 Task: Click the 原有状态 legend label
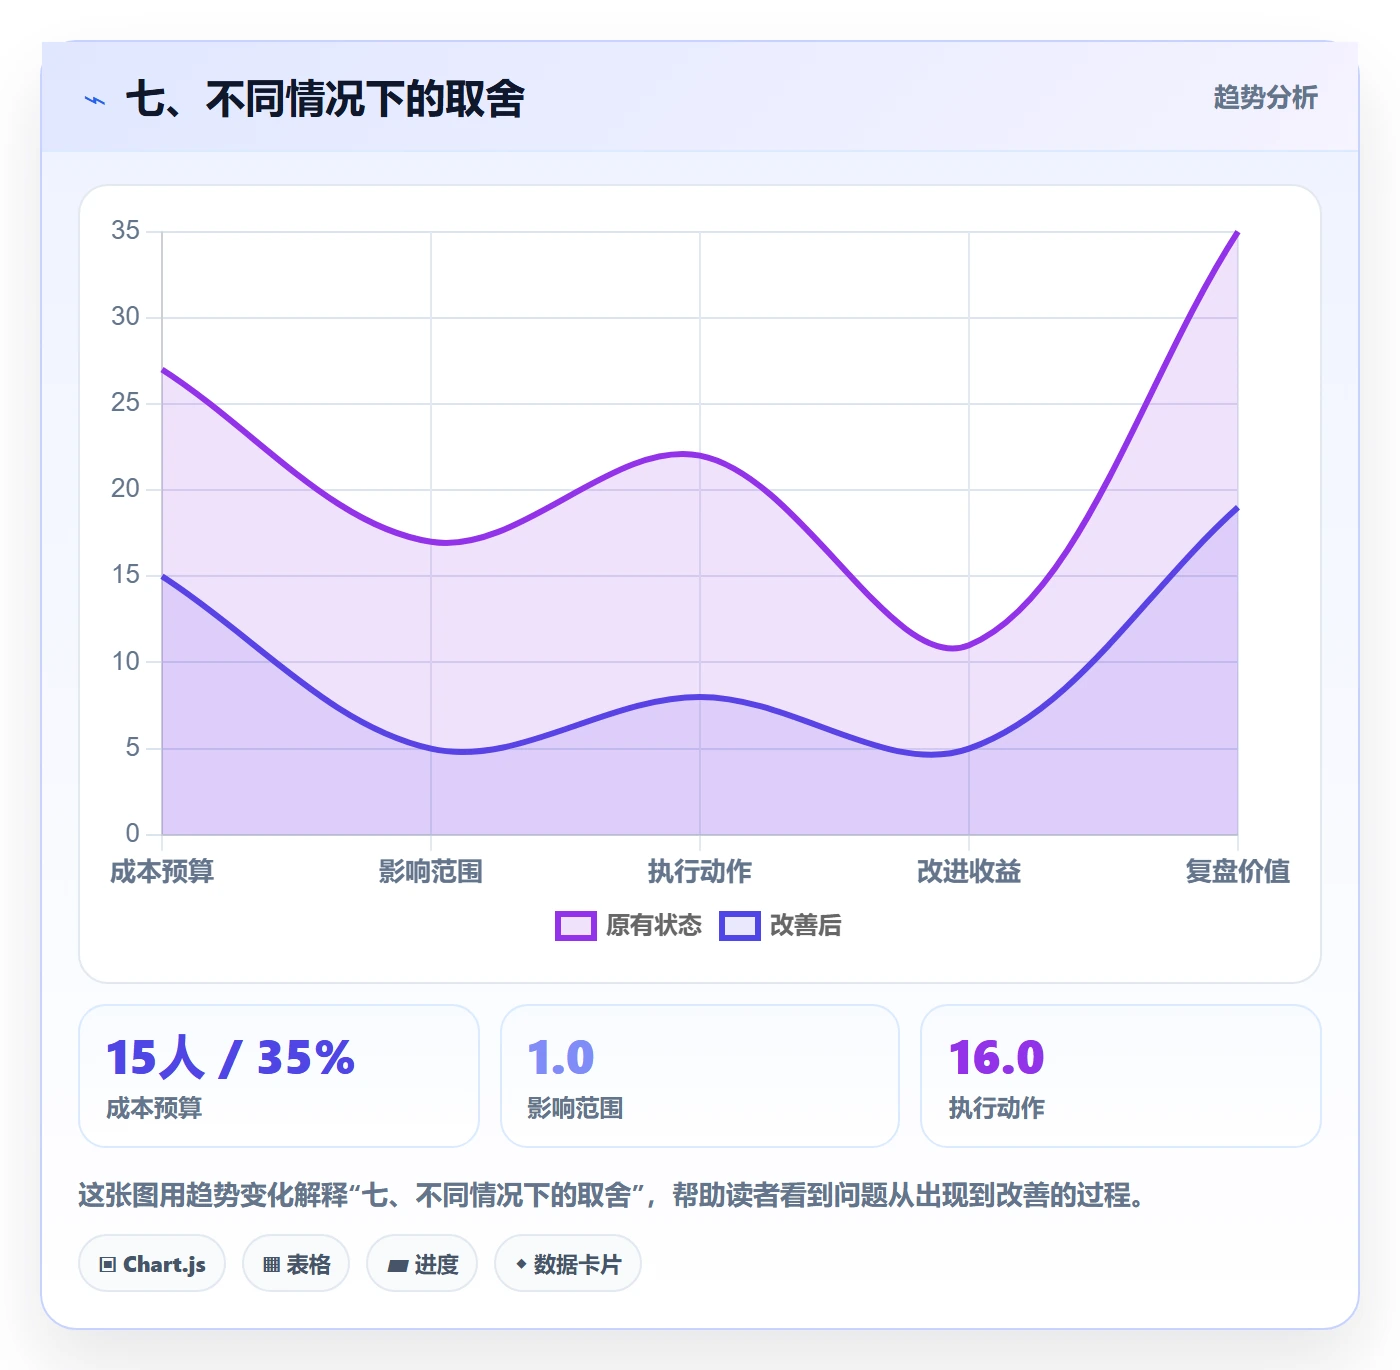click(x=653, y=926)
